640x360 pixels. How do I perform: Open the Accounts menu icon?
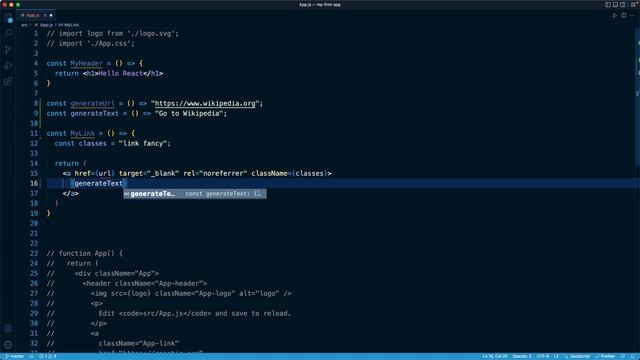[x=8, y=329]
